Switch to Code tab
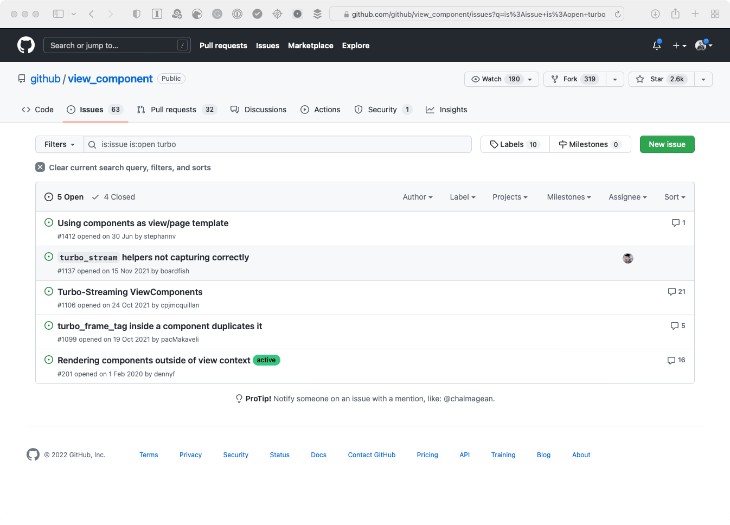The width and height of the screenshot is (730, 525). tap(38, 109)
